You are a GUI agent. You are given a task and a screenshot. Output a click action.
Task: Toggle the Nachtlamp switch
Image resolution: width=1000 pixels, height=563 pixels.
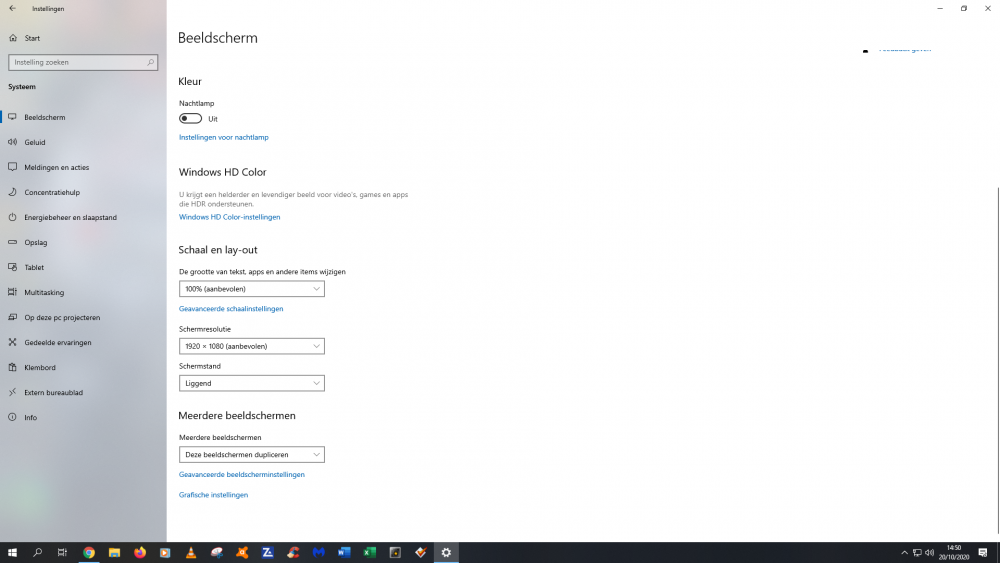(190, 119)
